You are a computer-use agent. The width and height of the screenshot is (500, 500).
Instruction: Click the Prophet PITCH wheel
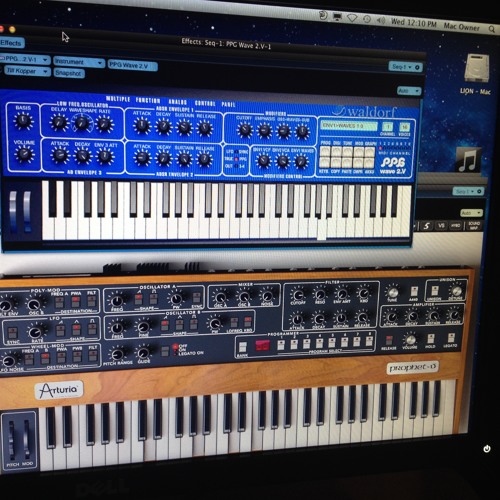pos(12,439)
